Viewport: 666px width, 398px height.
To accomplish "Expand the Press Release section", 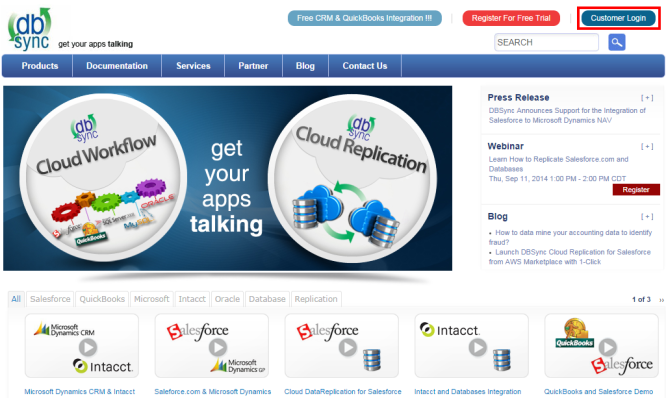I will click(x=647, y=98).
